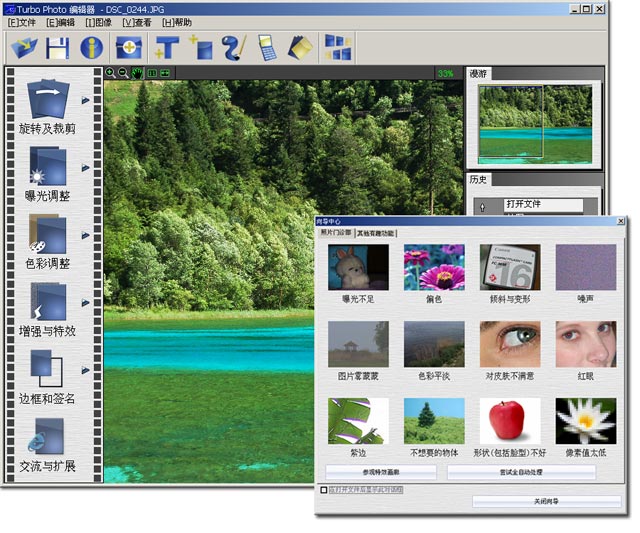Viewport: 640px width, 533px height.
Task: Open the [V]查看 menu
Action: coord(137,22)
